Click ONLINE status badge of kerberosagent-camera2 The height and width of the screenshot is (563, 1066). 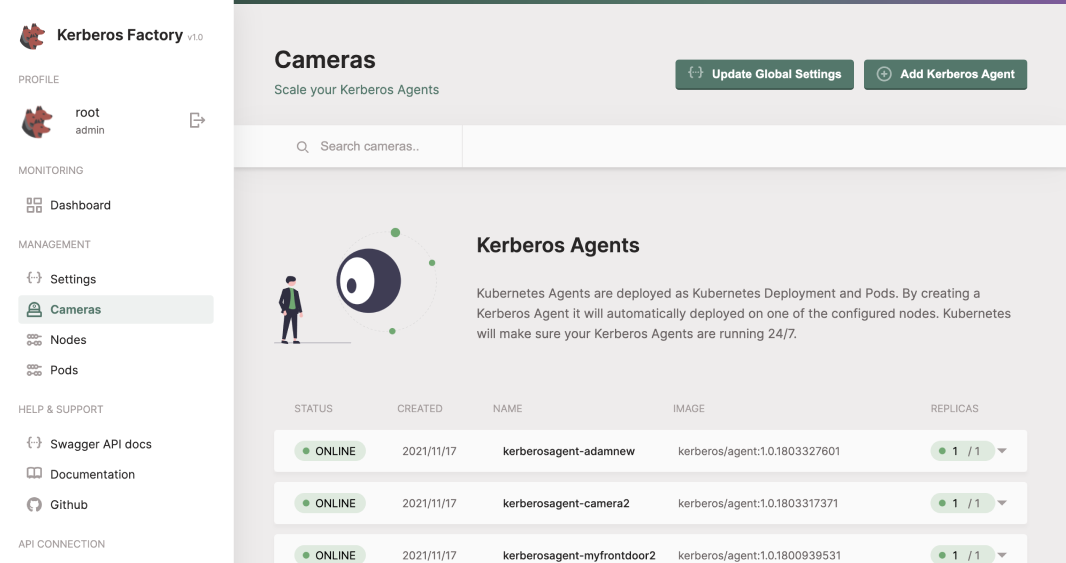pos(330,503)
